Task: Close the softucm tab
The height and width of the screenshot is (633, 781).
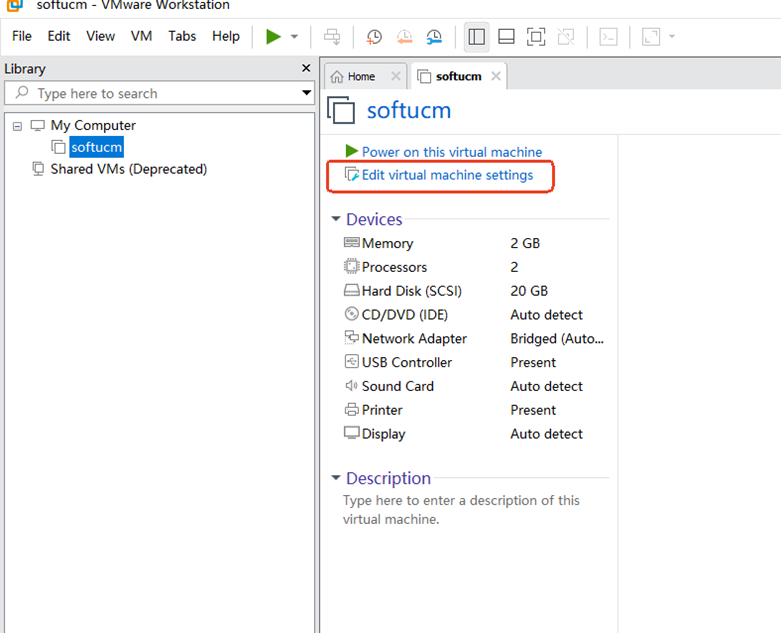Action: coord(496,76)
